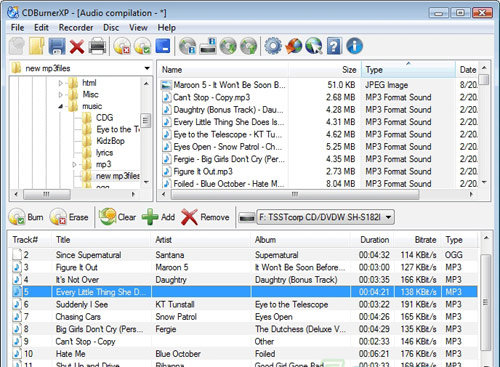The image size is (500, 367).
Task: Open help with the question mark icon
Action: tap(334, 46)
